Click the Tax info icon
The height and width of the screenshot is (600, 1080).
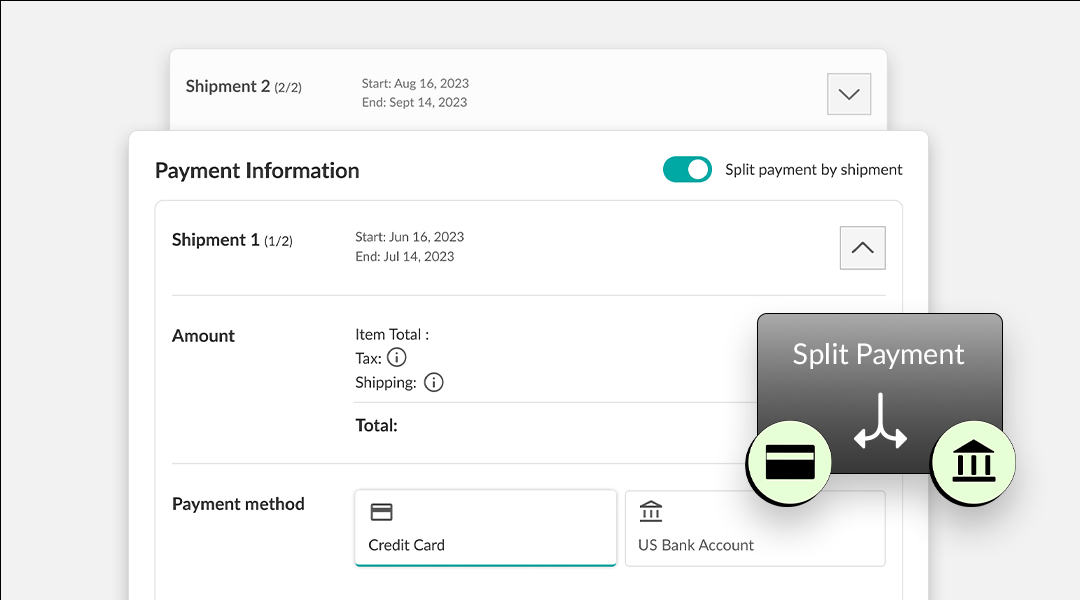397,358
